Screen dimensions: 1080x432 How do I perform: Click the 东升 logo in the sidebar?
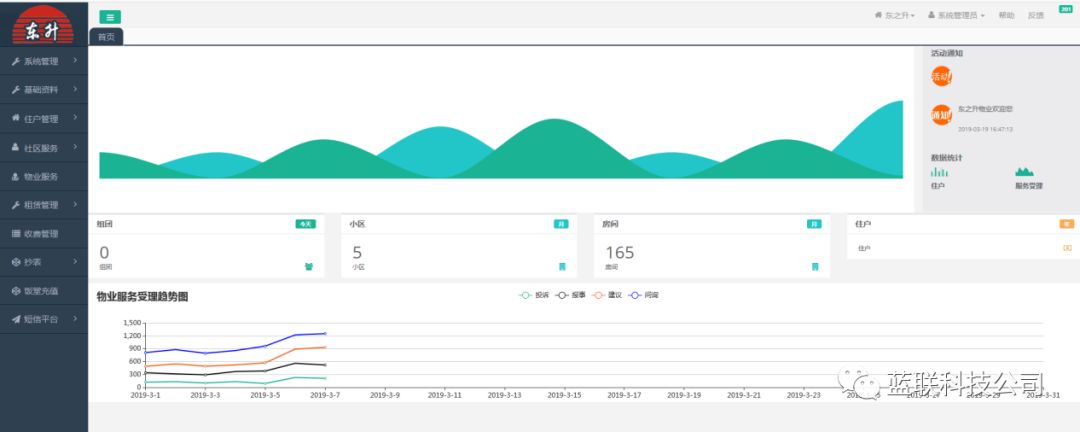tap(43, 24)
